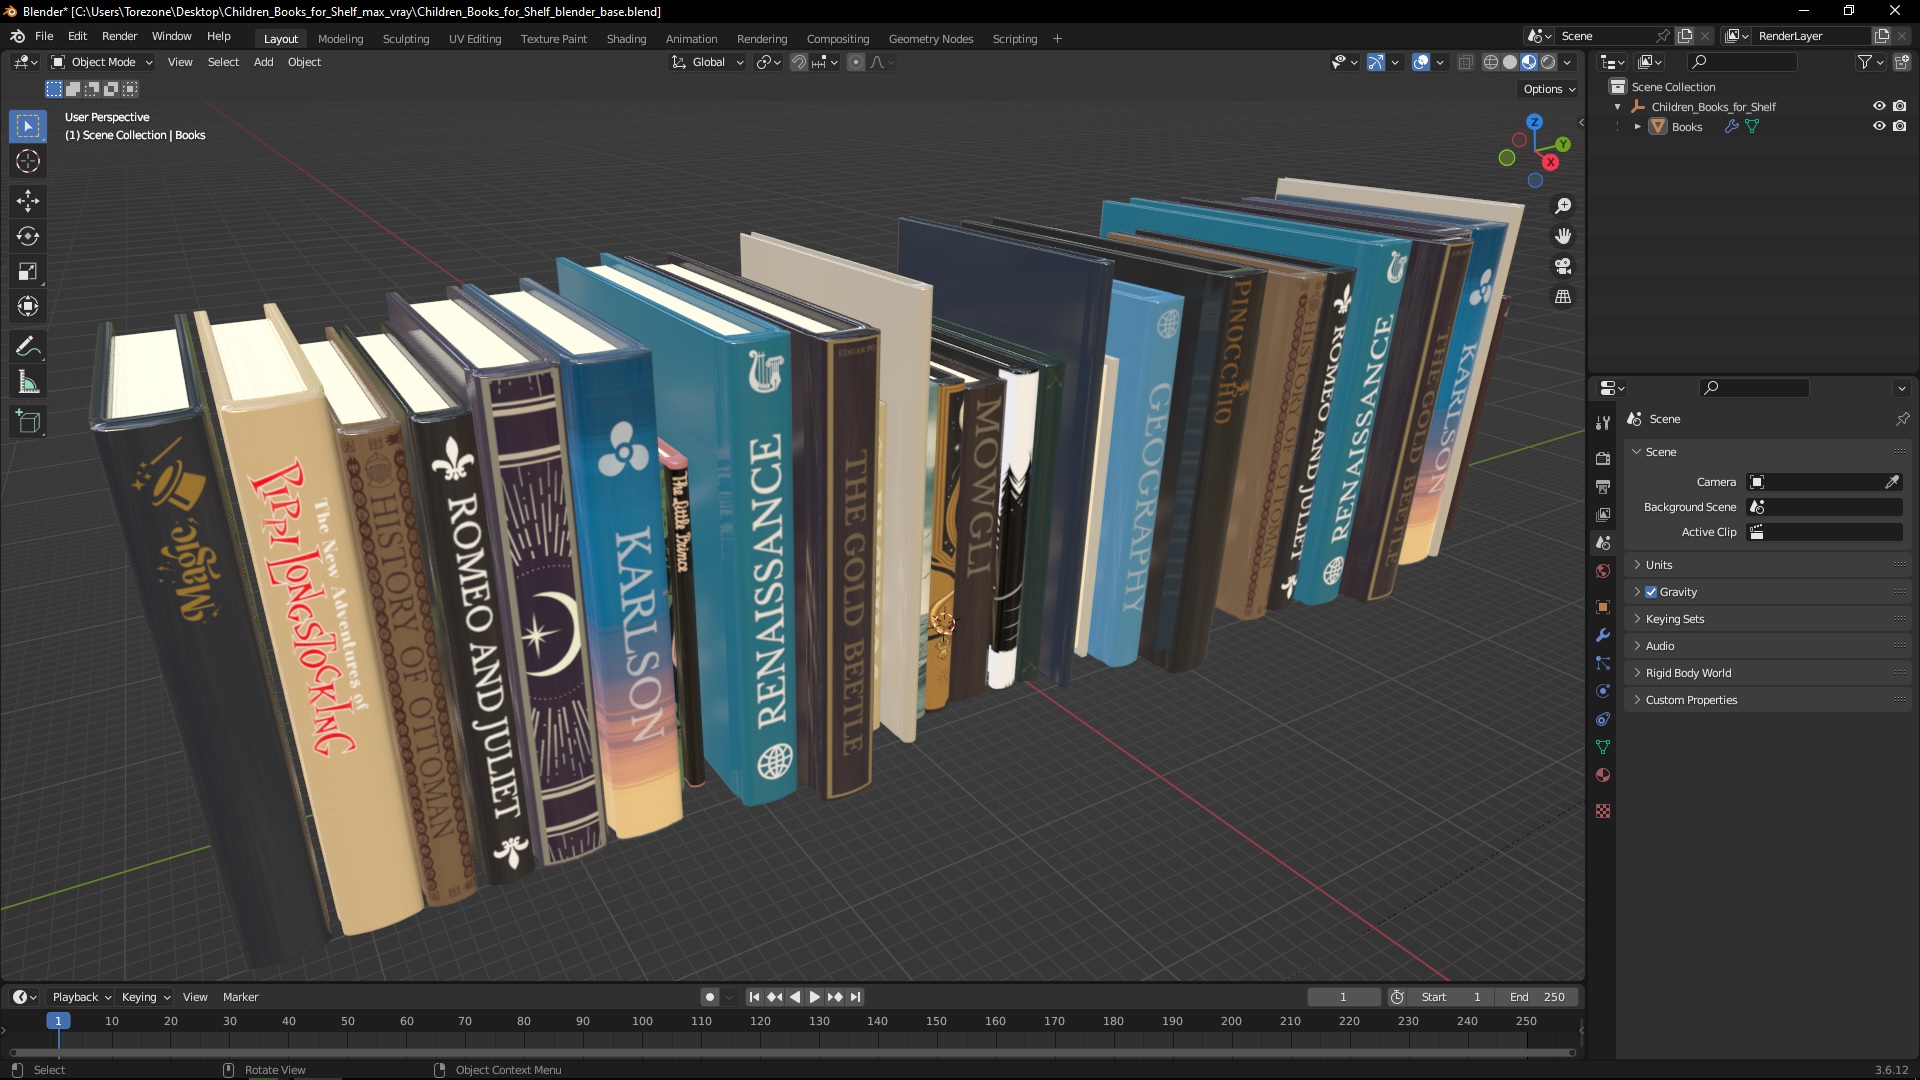Disable Books object in renders
The width and height of the screenshot is (1920, 1080).
pos(1900,126)
